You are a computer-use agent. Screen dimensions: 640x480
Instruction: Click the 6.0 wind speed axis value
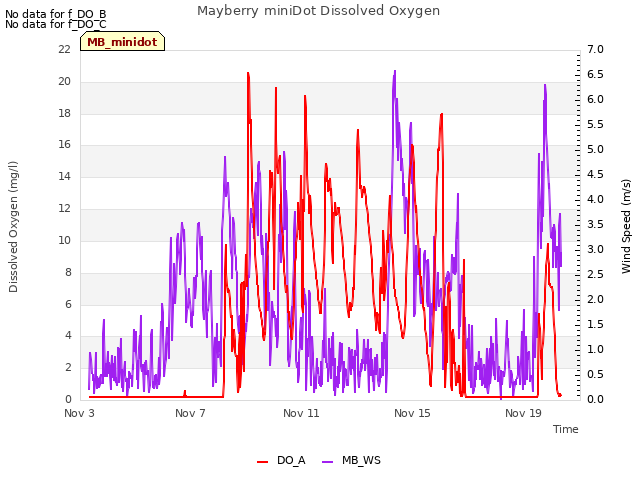pyautogui.click(x=595, y=99)
